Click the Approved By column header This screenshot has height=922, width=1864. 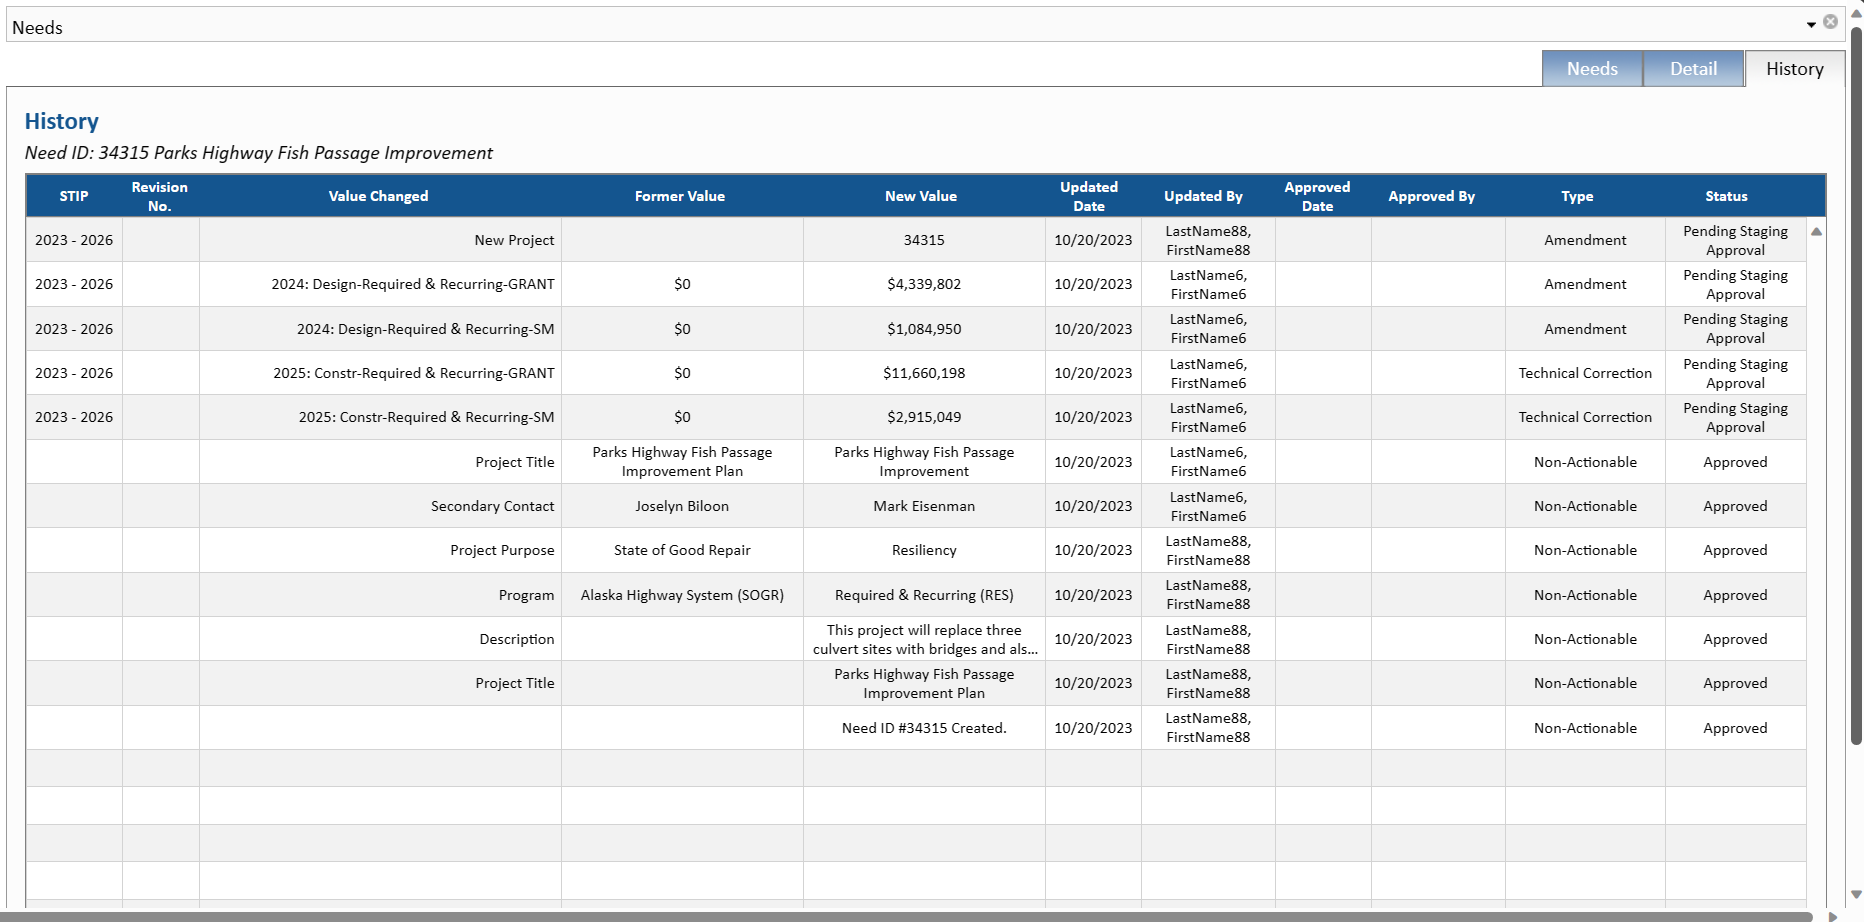pyautogui.click(x=1432, y=196)
